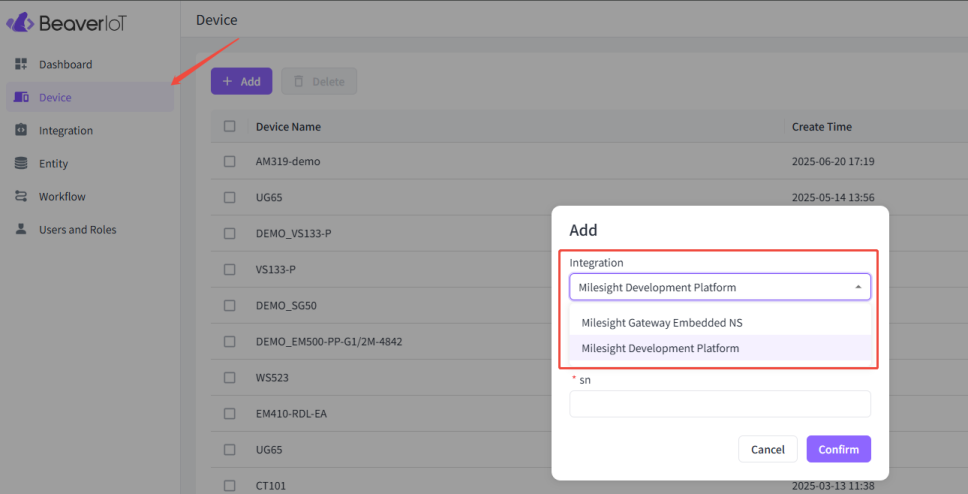Click the Delete button
968x494 pixels.
(319, 82)
